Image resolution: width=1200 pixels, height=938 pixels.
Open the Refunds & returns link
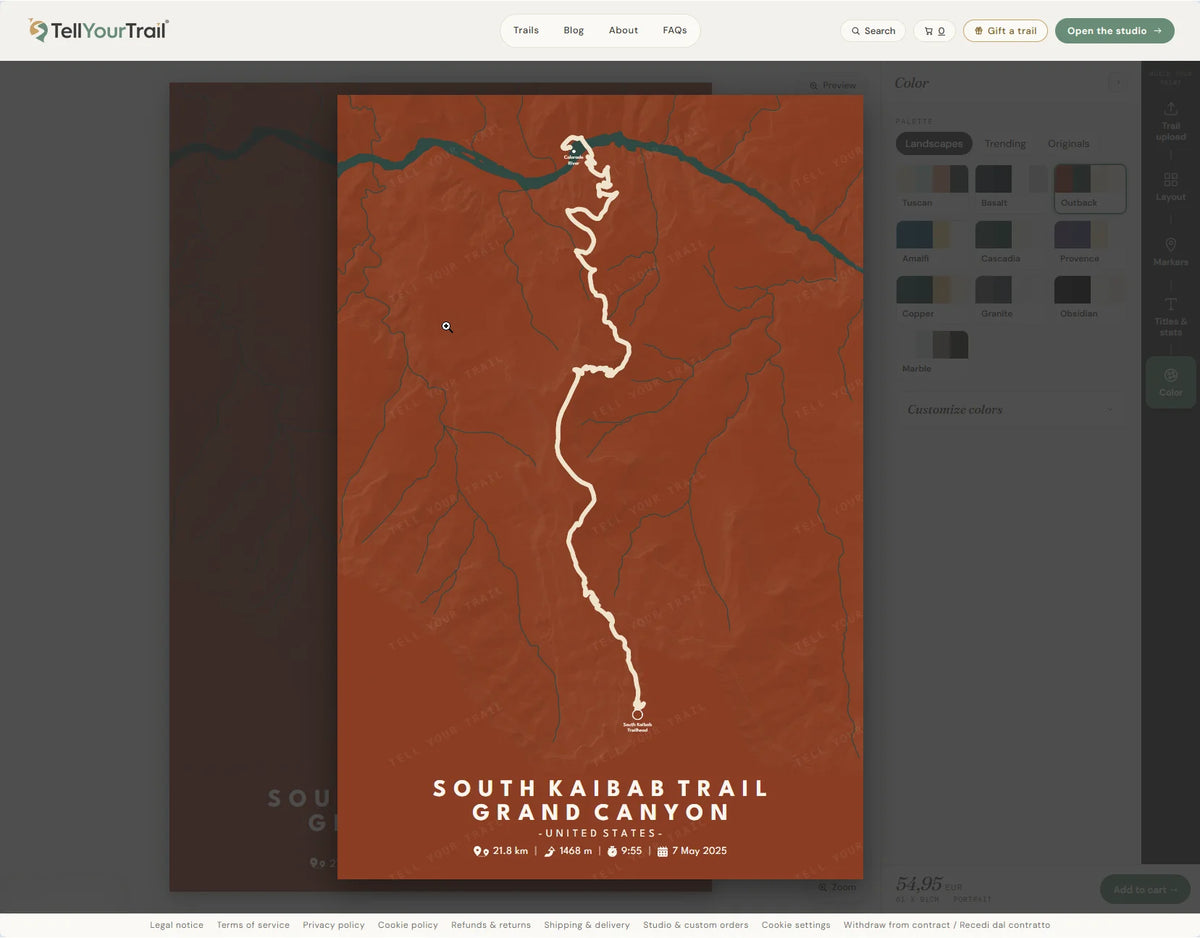(491, 925)
